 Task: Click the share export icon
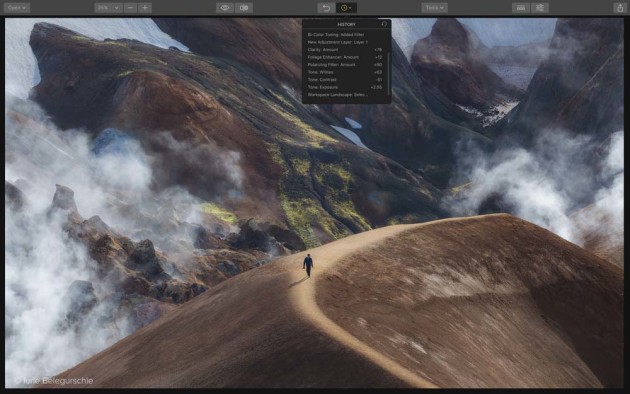click(x=620, y=8)
